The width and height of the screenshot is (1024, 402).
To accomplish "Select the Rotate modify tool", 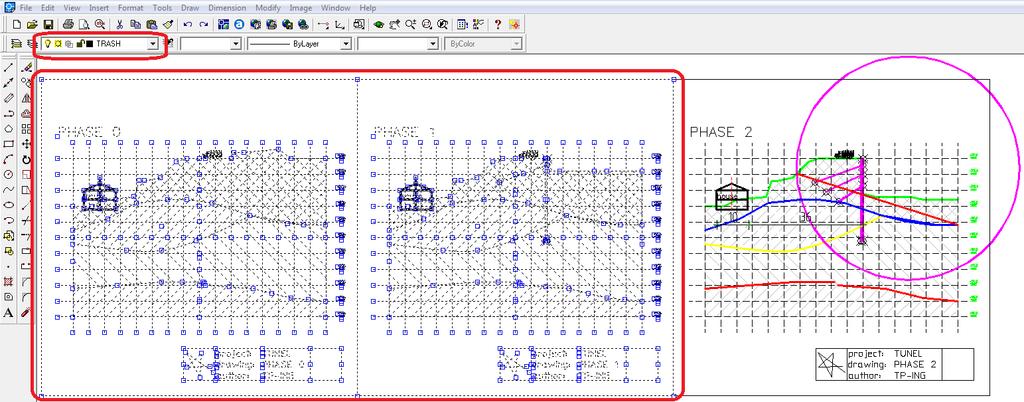I will tap(26, 159).
